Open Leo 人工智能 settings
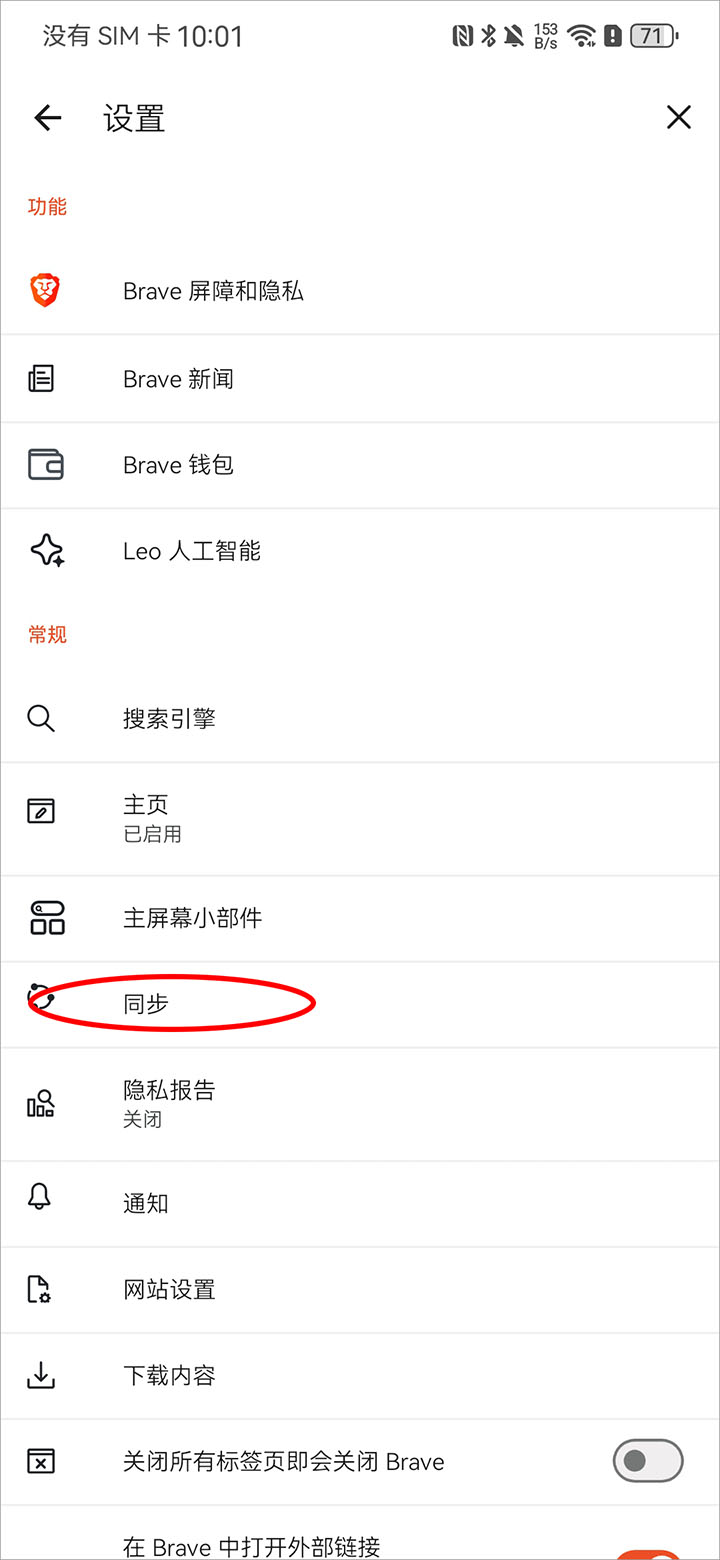 pos(192,551)
